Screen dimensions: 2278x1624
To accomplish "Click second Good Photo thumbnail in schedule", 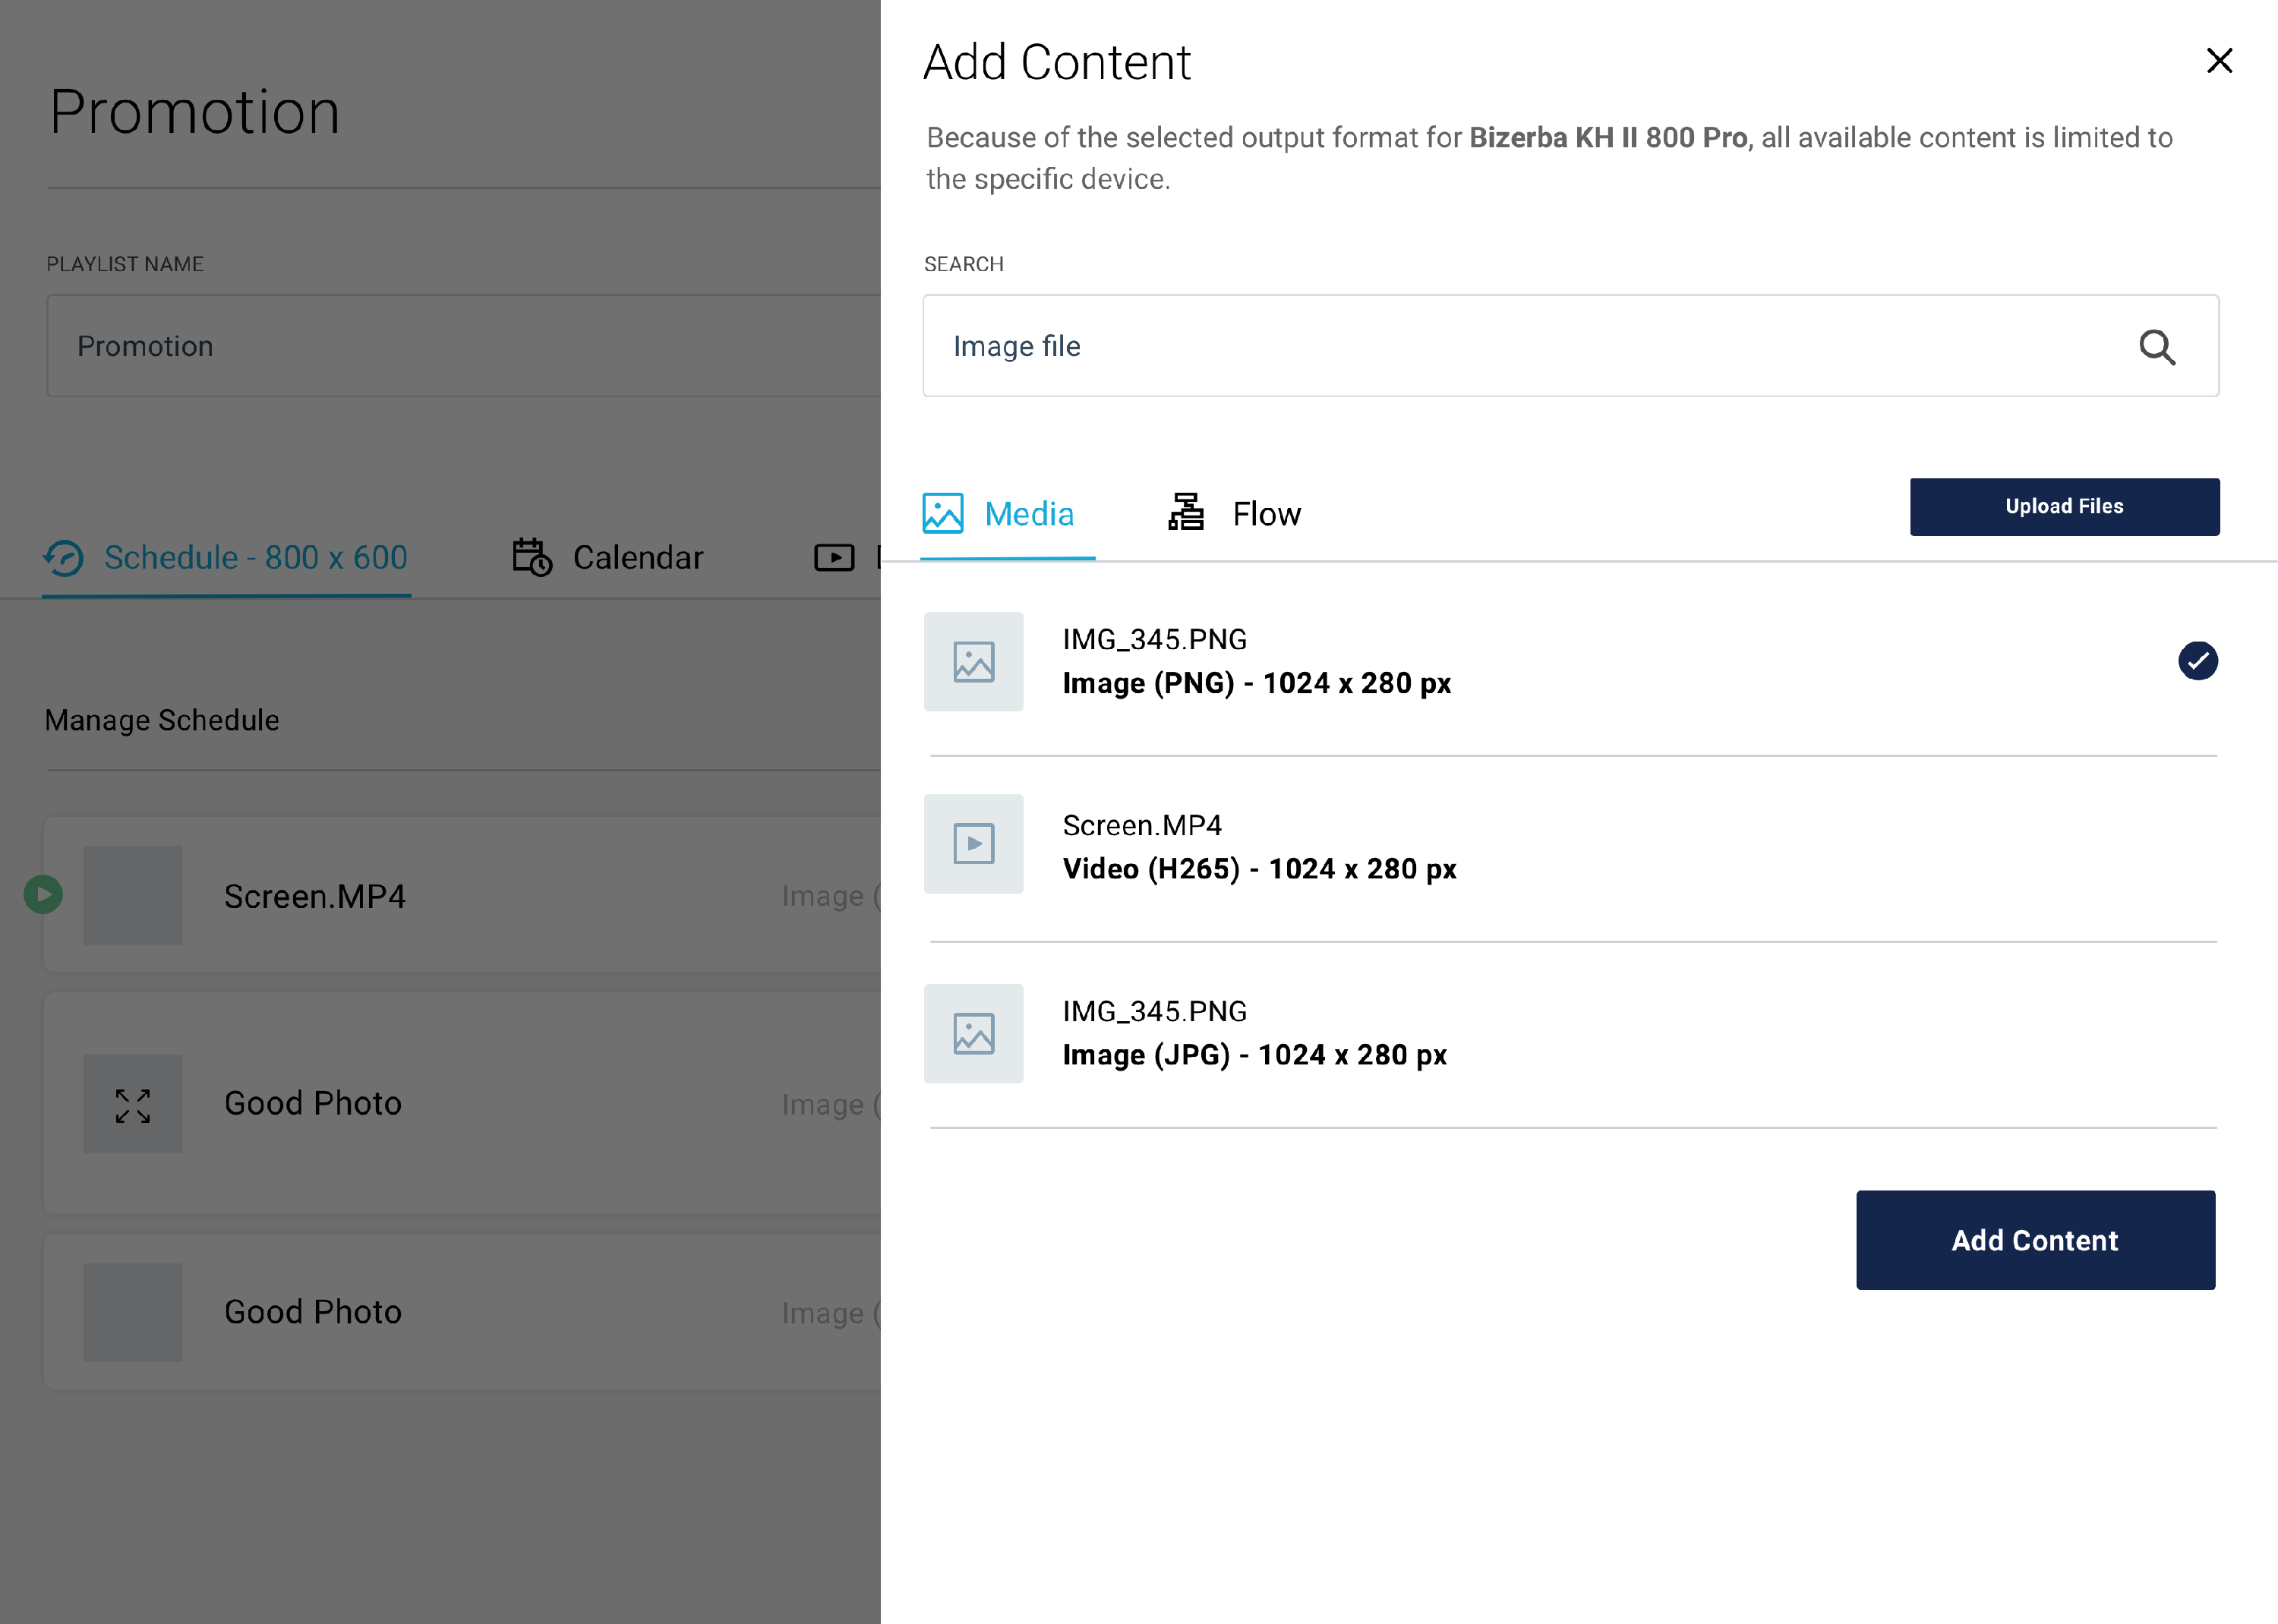I will pyautogui.click(x=133, y=1313).
